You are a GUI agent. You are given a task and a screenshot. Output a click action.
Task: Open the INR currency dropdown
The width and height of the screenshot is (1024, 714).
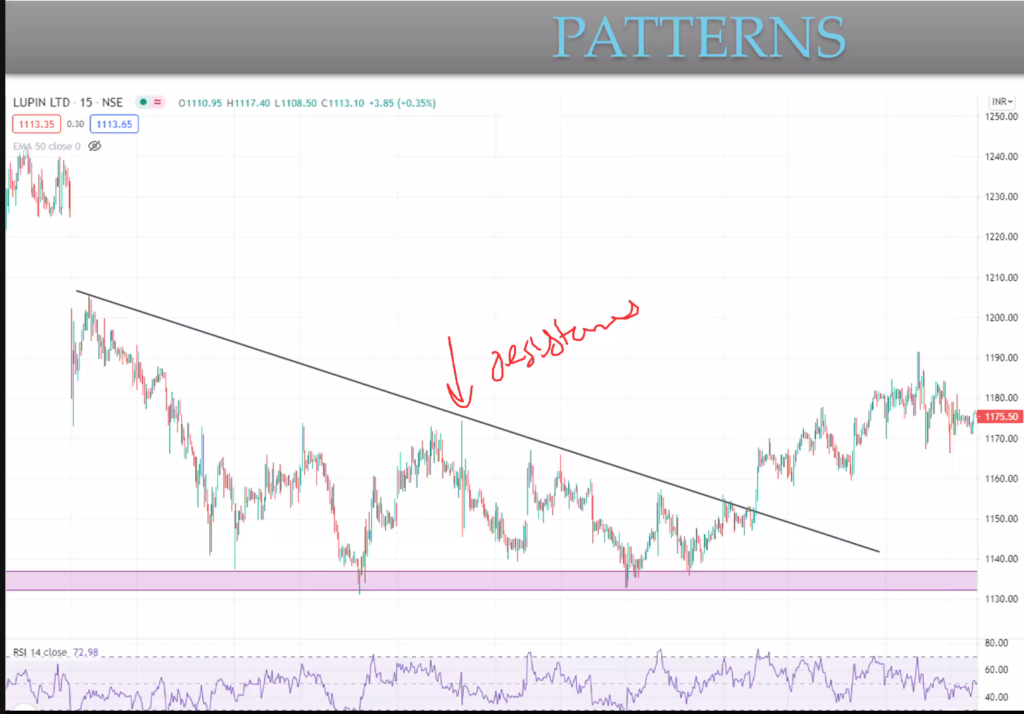[x=1000, y=102]
